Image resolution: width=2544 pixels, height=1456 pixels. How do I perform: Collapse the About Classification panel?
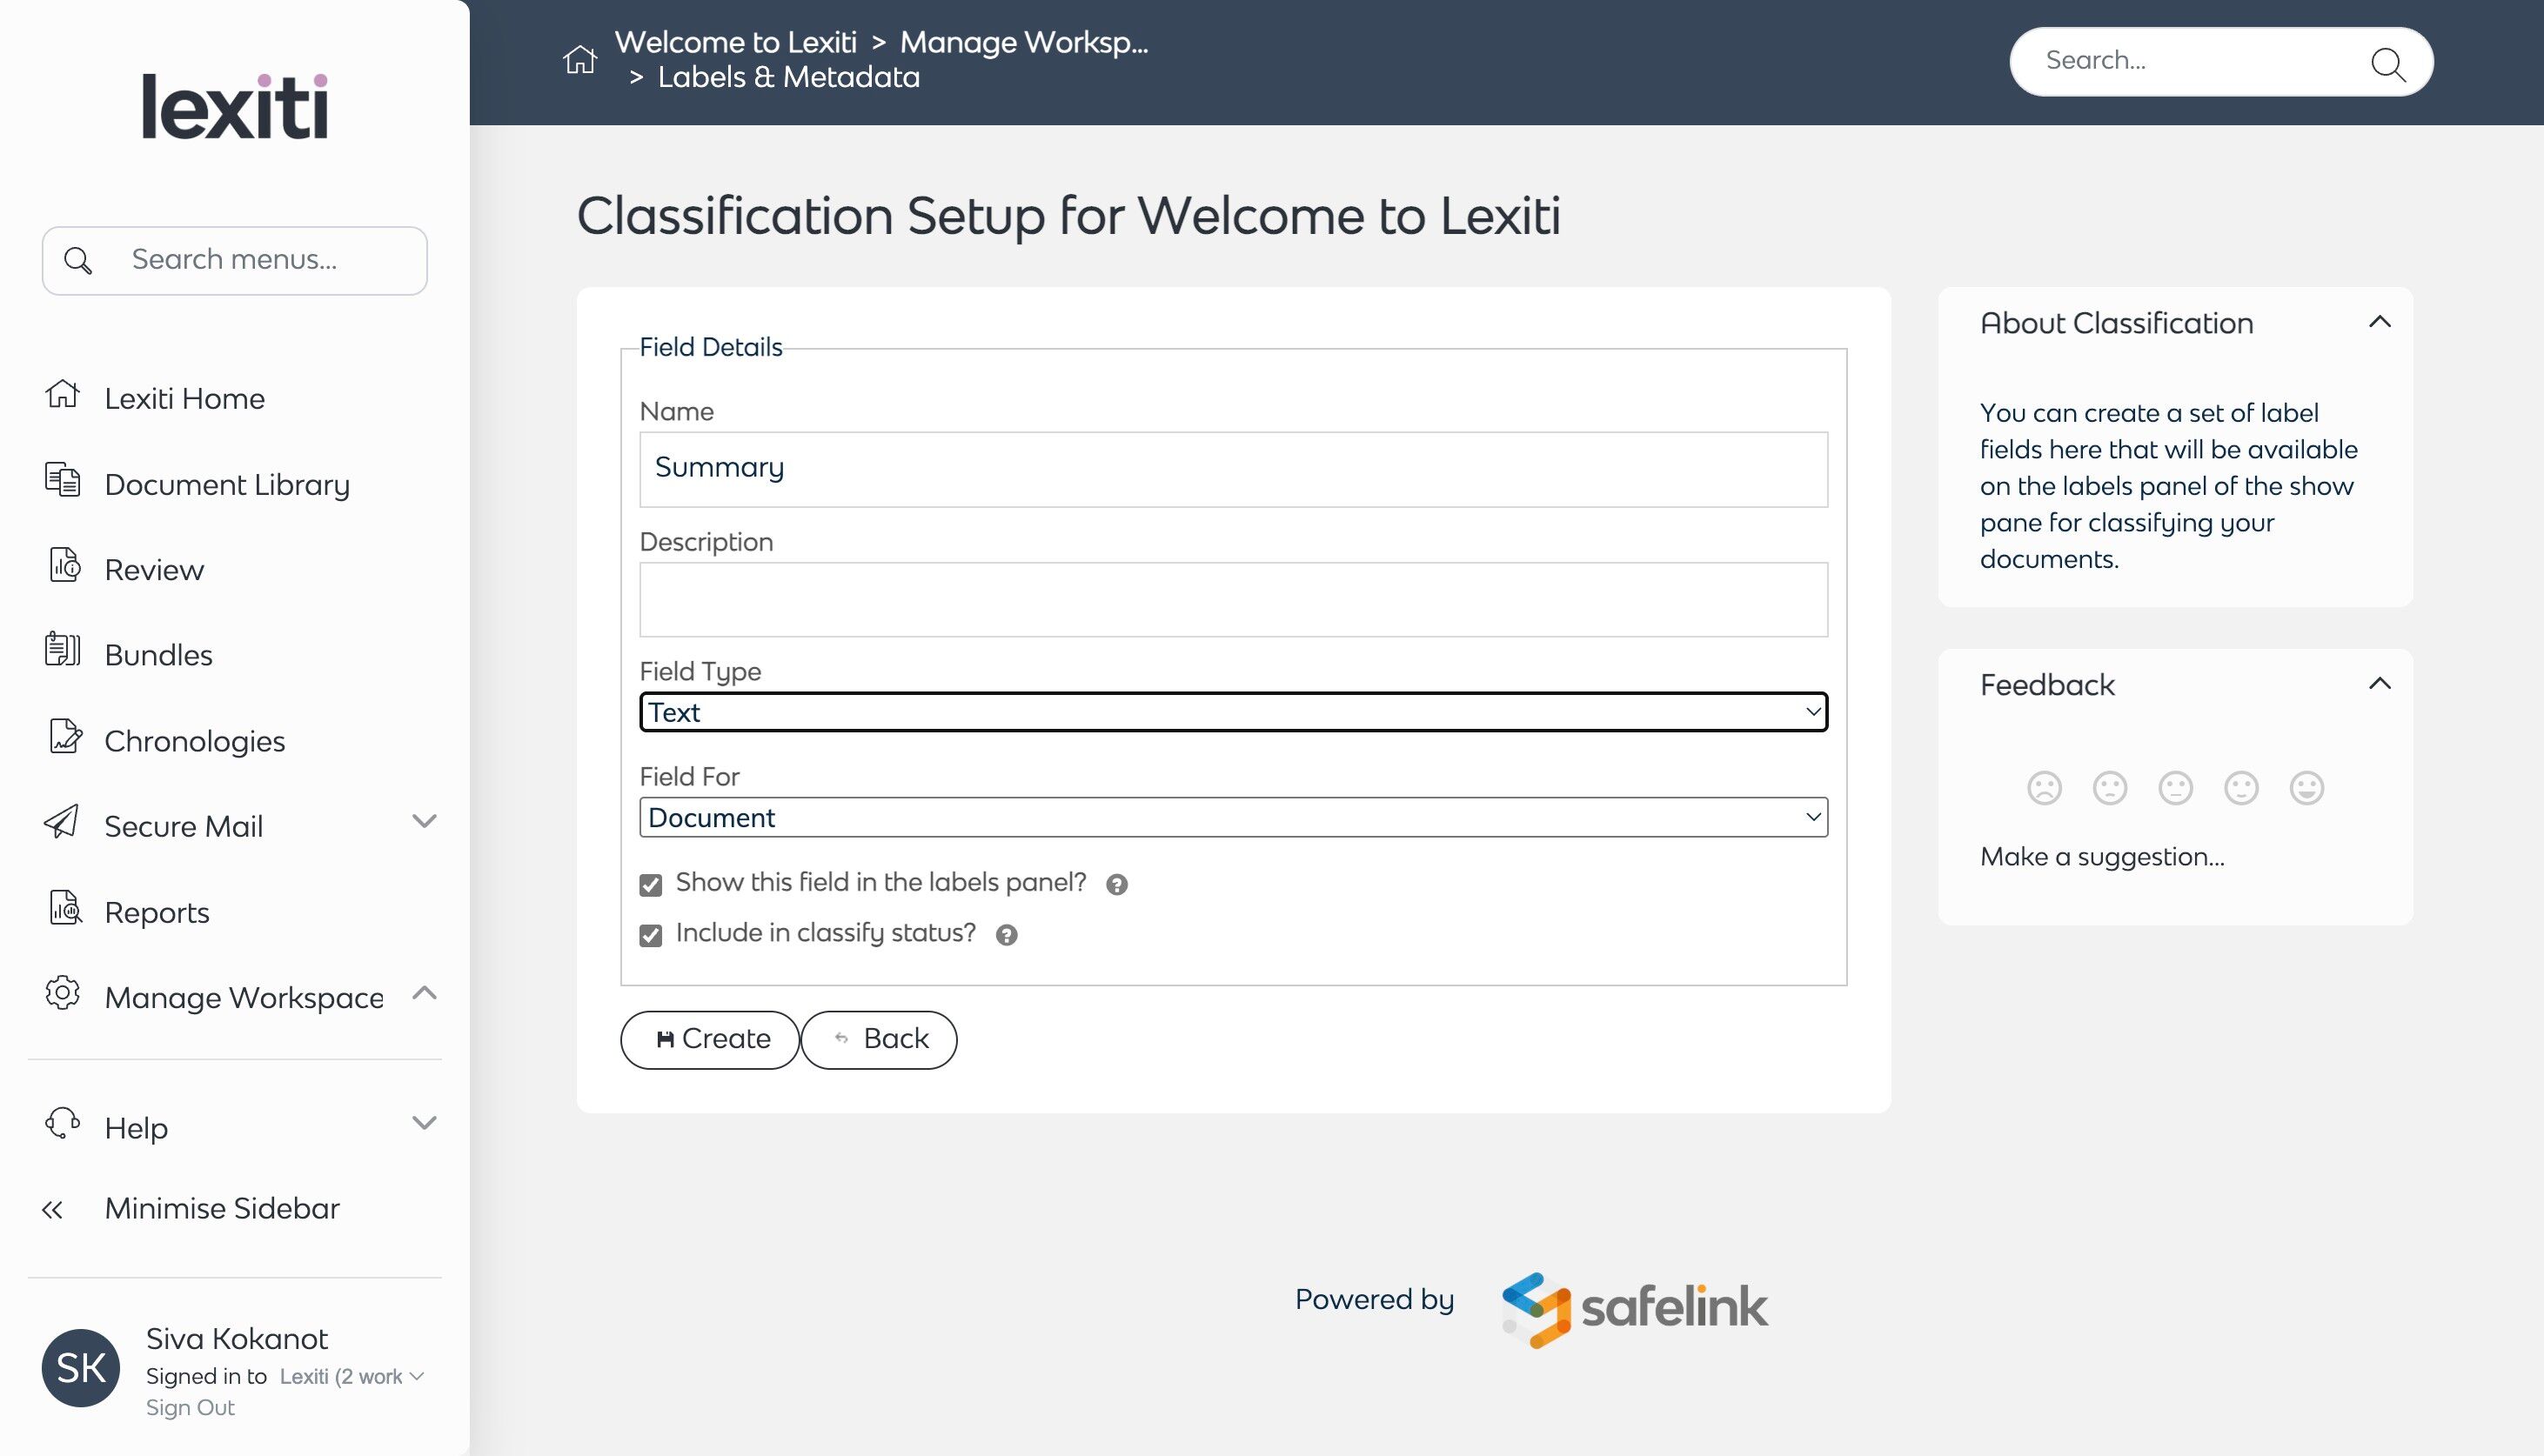click(2380, 322)
